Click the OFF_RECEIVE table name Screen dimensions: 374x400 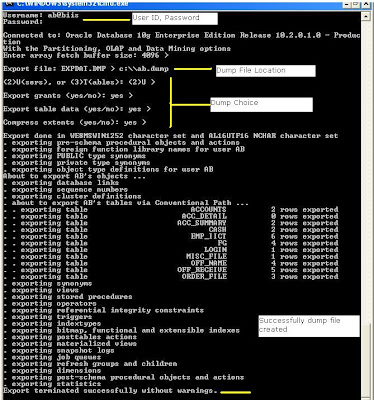(x=202, y=270)
